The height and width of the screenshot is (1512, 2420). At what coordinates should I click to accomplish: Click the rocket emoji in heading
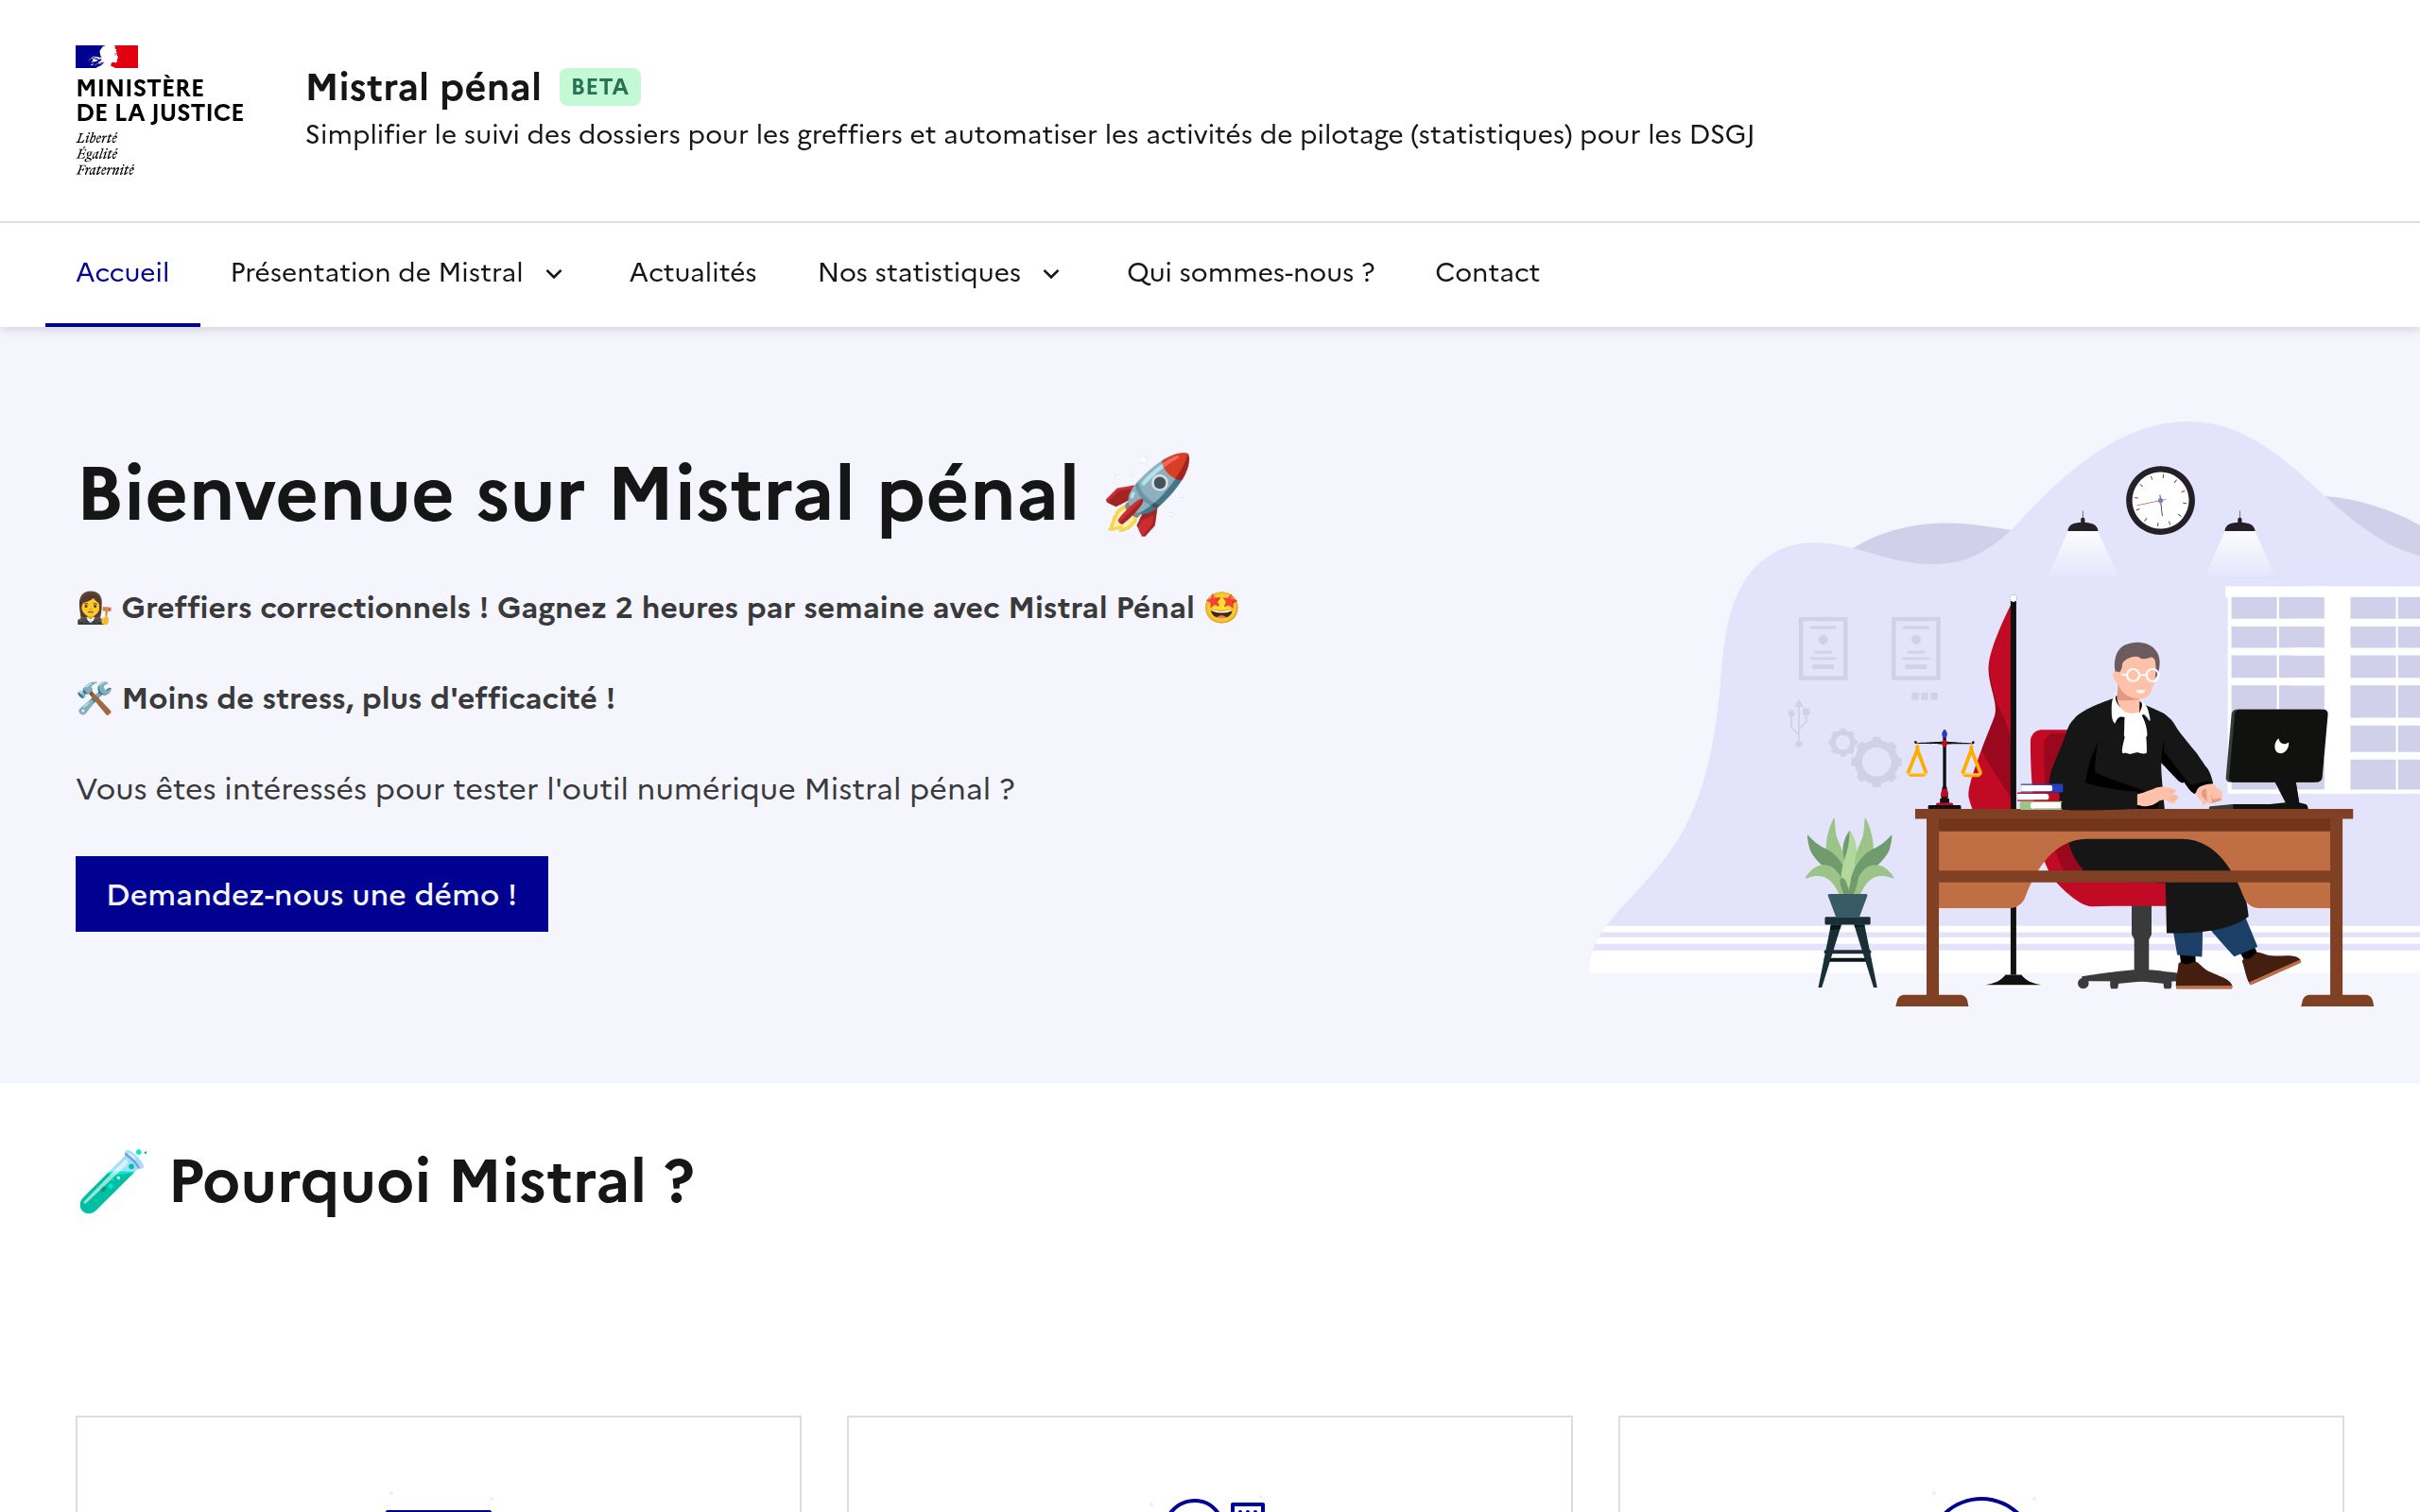click(x=1147, y=494)
